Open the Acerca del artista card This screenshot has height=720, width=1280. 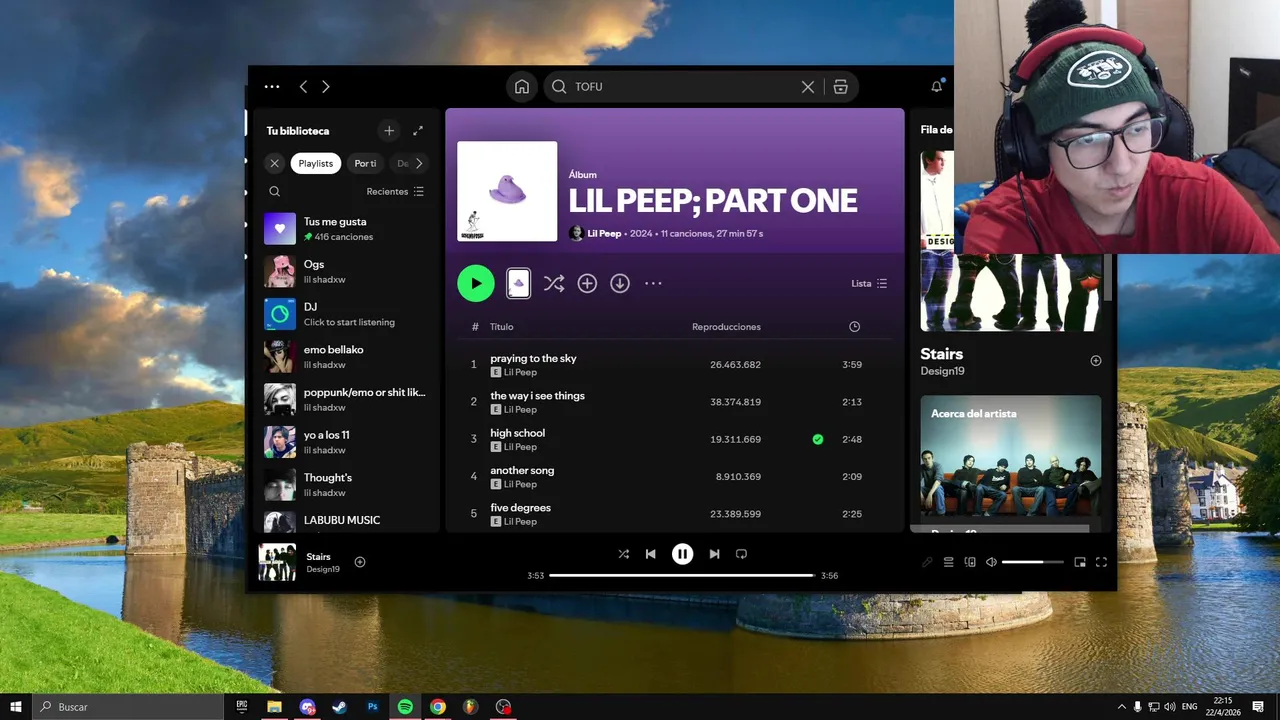(1011, 463)
